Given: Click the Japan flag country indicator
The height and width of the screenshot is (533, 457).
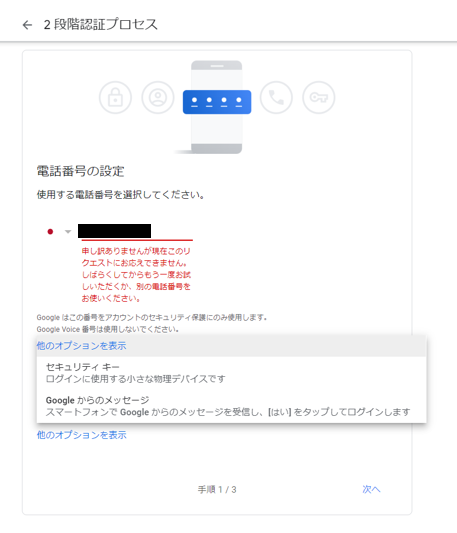Looking at the screenshot, I should 50,232.
